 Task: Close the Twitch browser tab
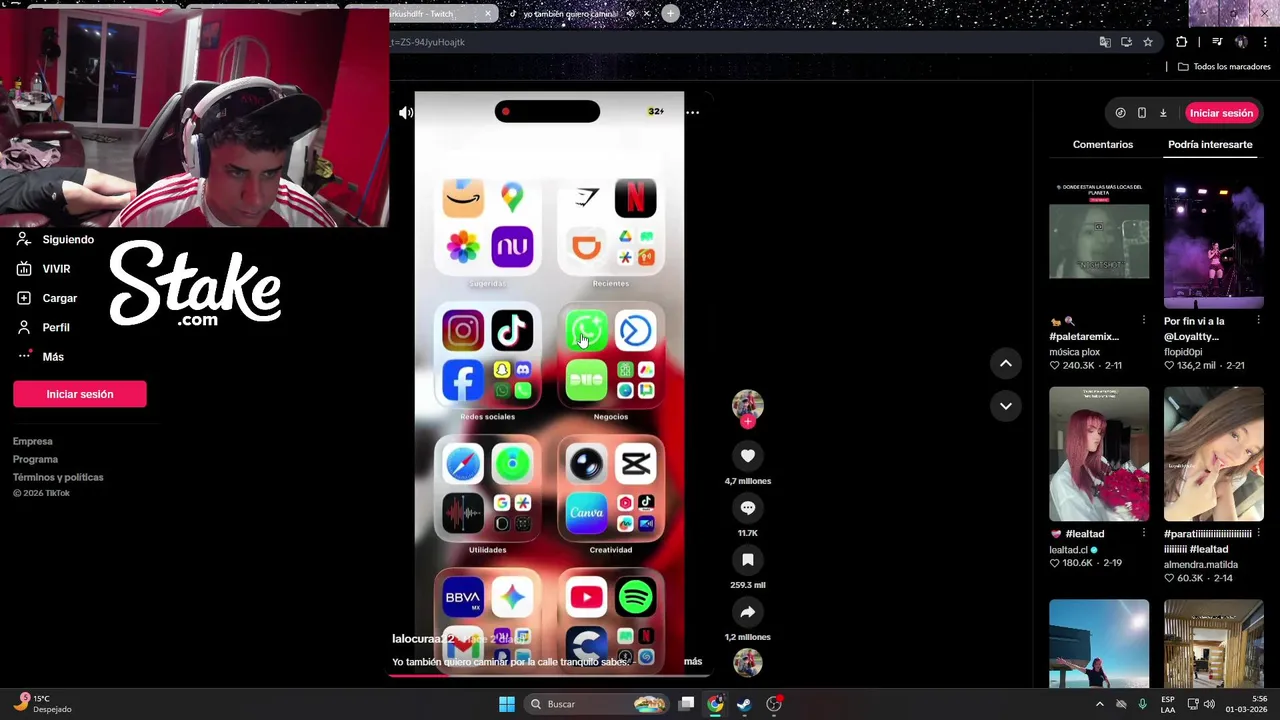(x=488, y=14)
